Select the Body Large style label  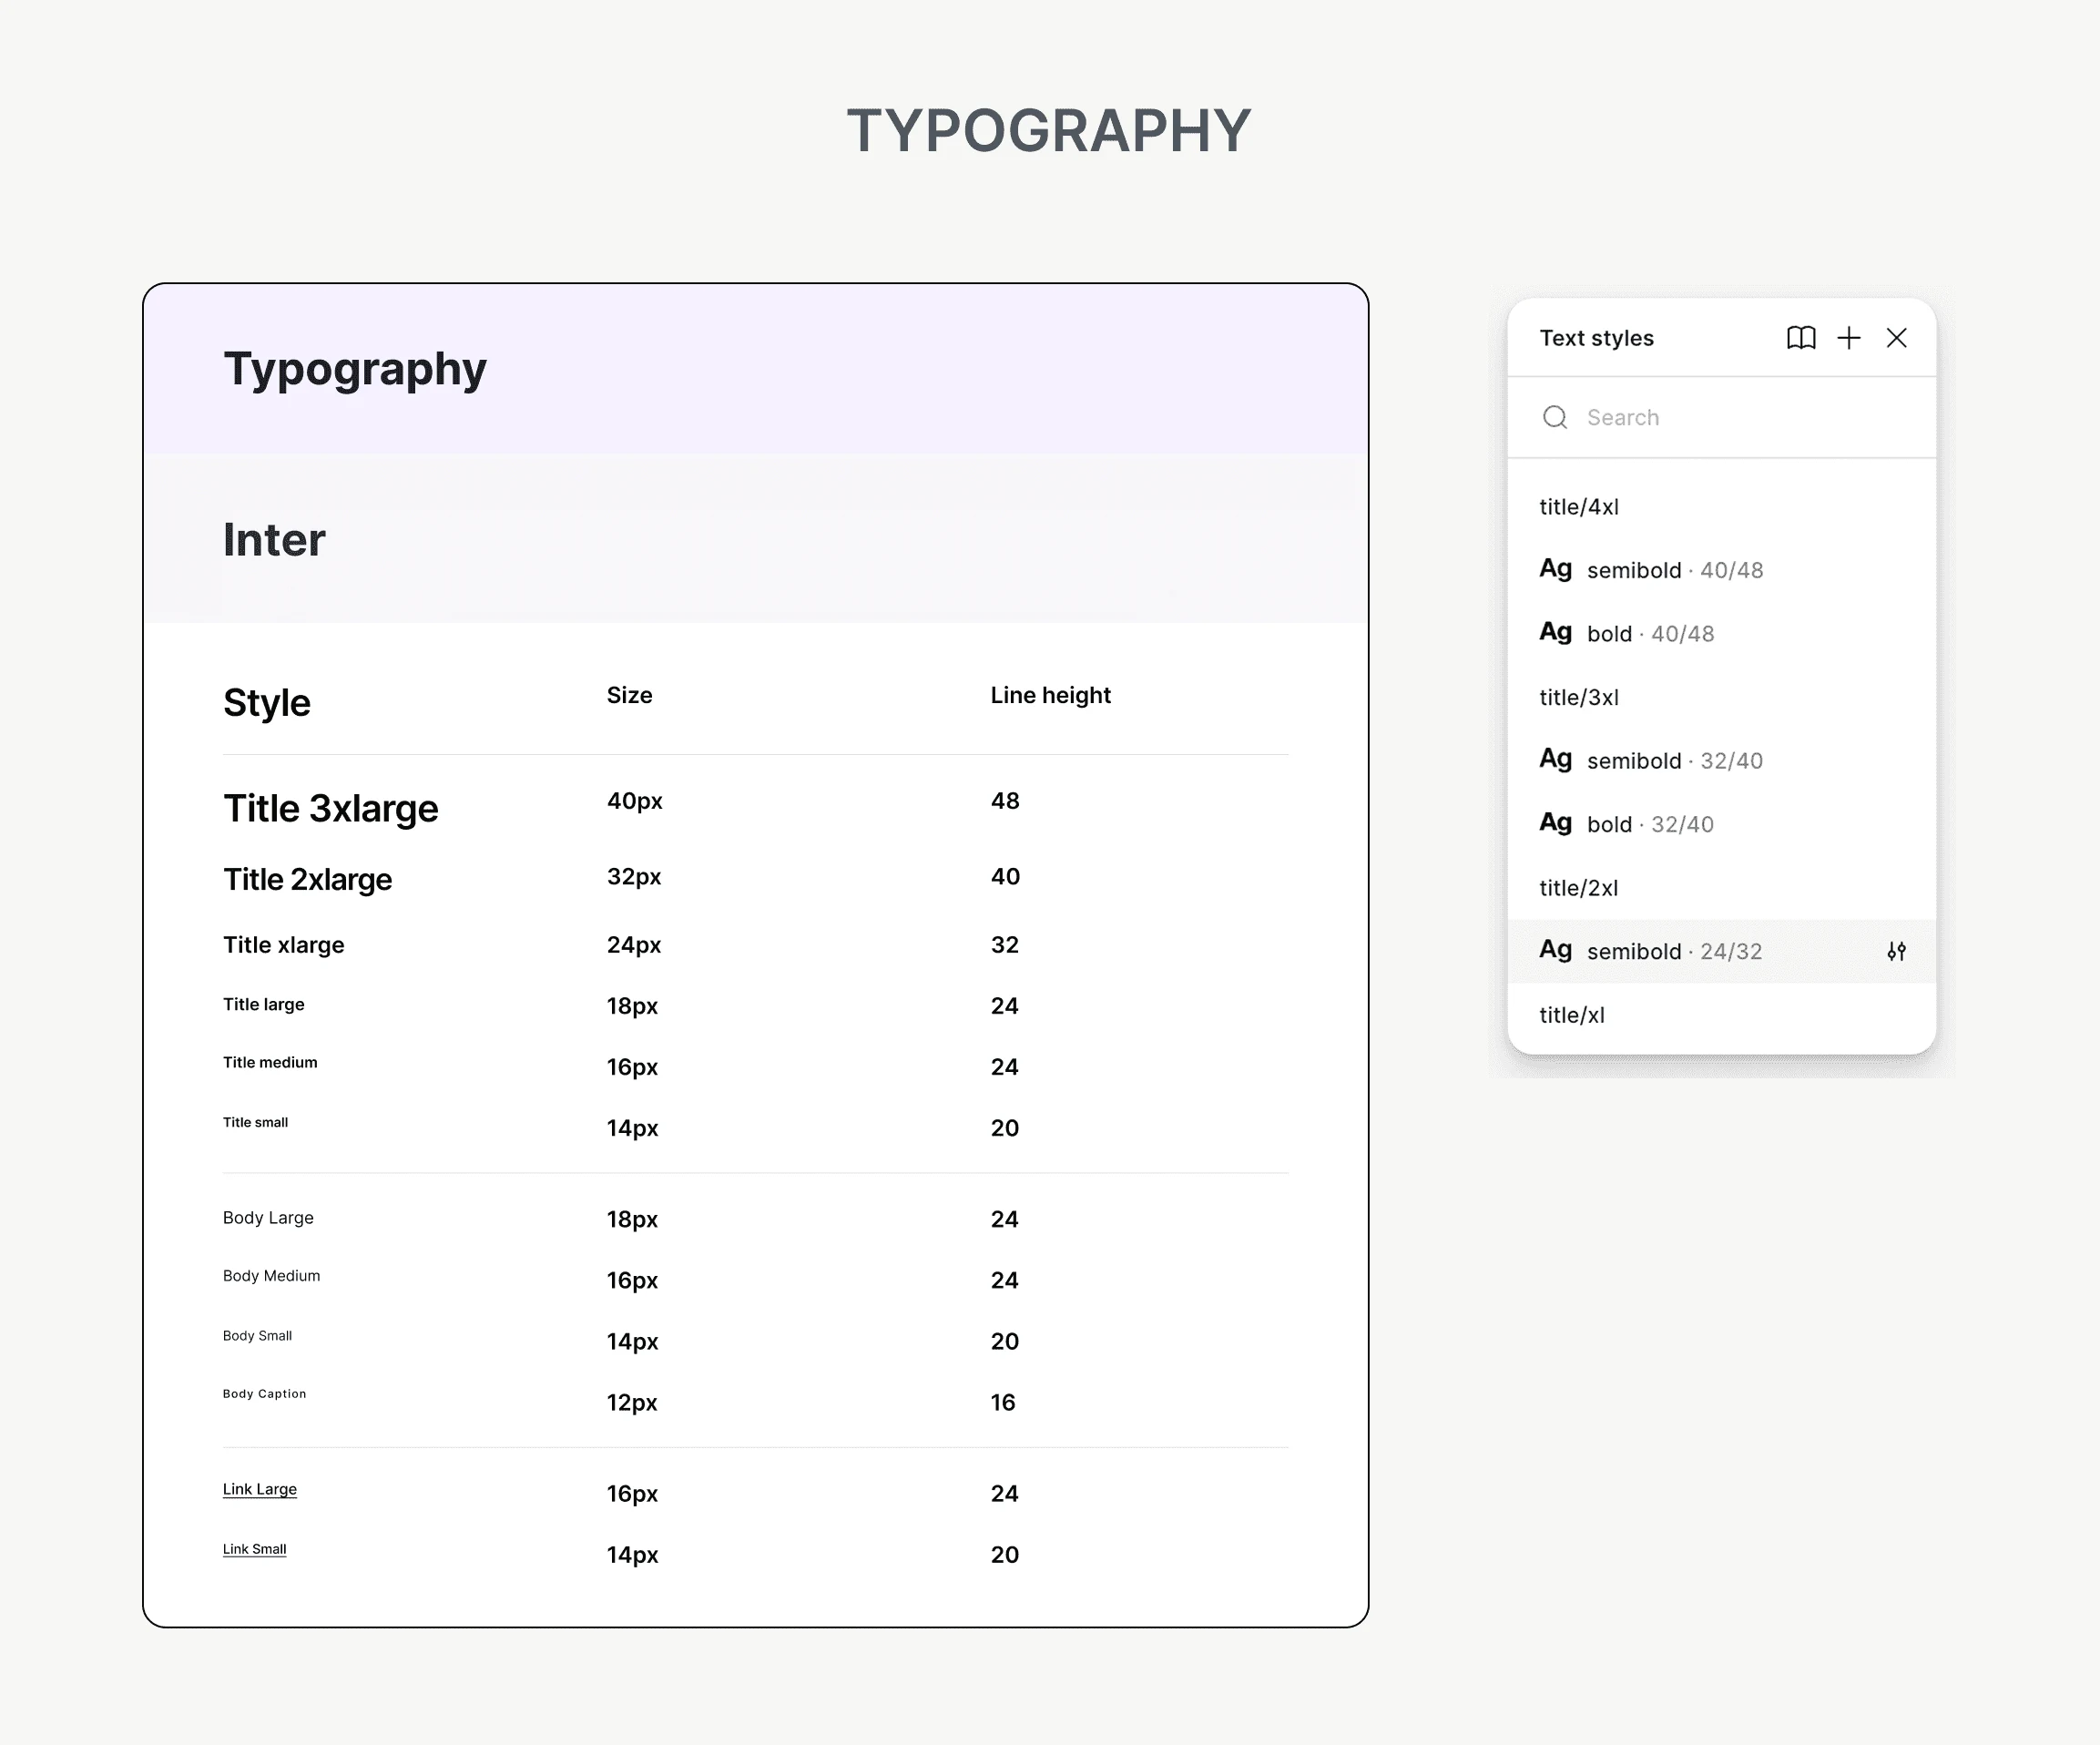tap(268, 1217)
